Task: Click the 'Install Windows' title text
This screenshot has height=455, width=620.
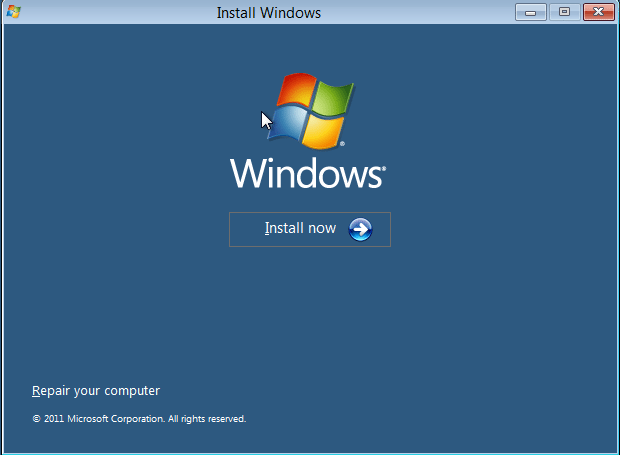Action: 269,13
